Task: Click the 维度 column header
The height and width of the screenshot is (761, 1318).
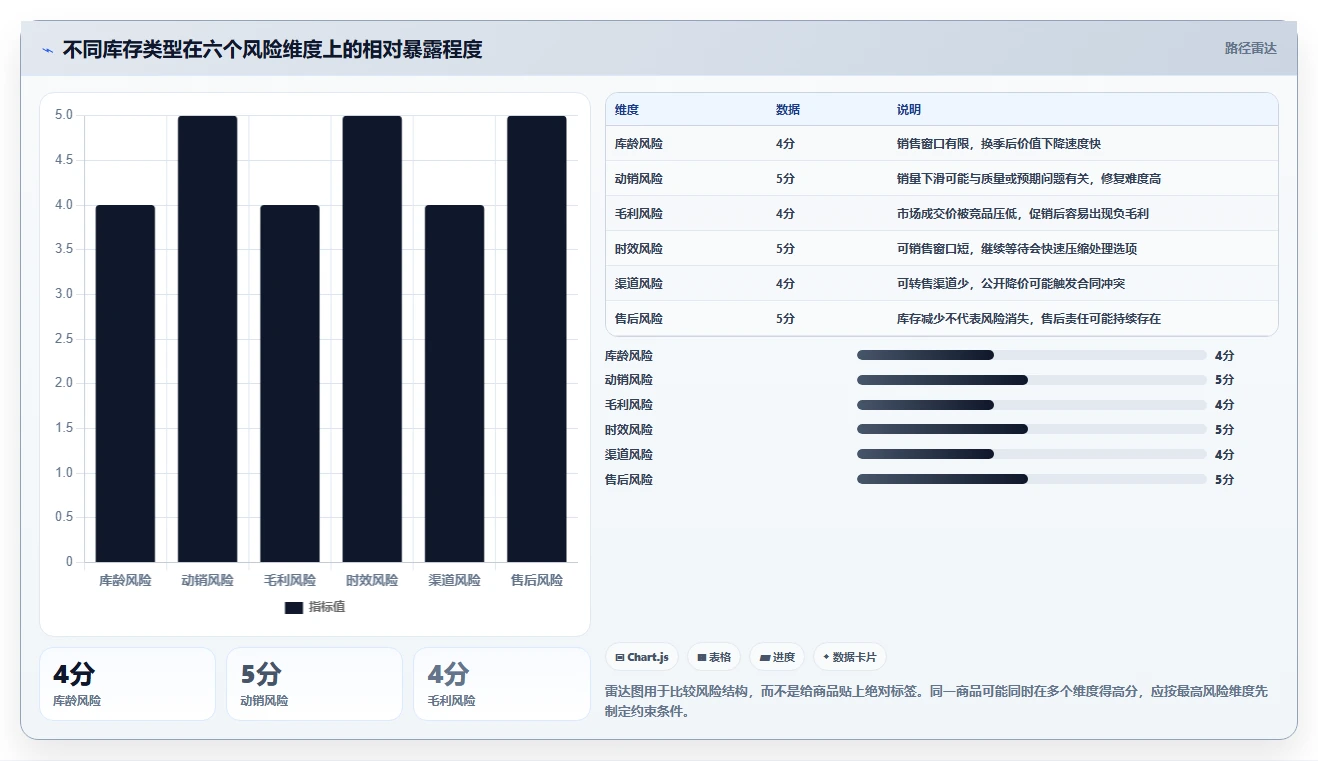Action: 627,110
